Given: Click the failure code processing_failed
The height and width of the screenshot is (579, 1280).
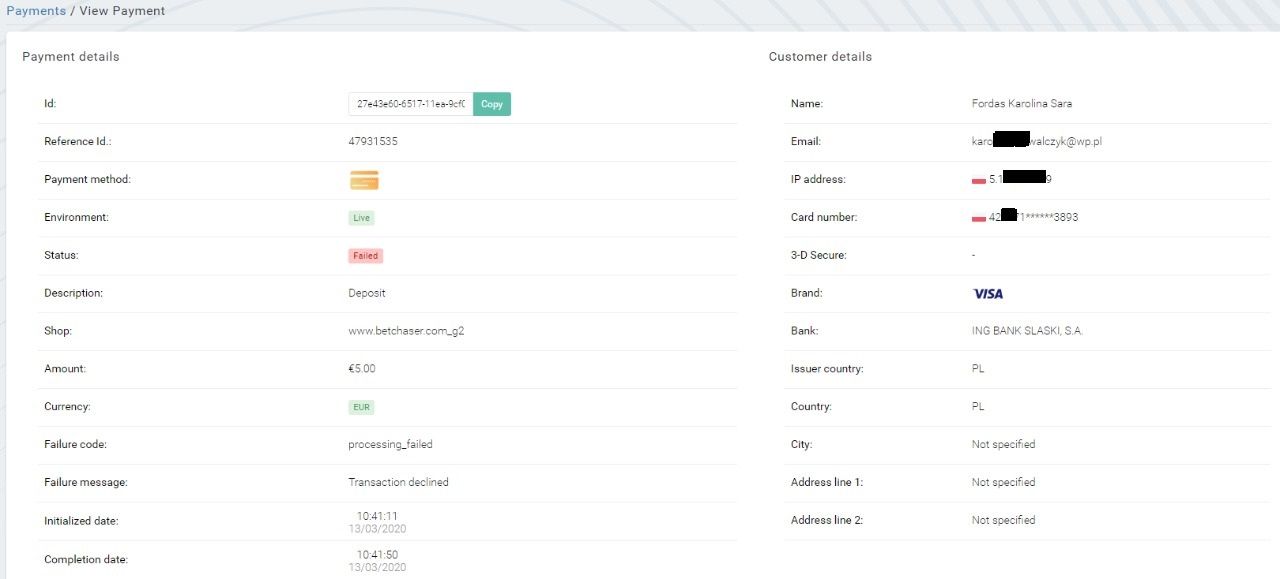Looking at the screenshot, I should (x=390, y=445).
